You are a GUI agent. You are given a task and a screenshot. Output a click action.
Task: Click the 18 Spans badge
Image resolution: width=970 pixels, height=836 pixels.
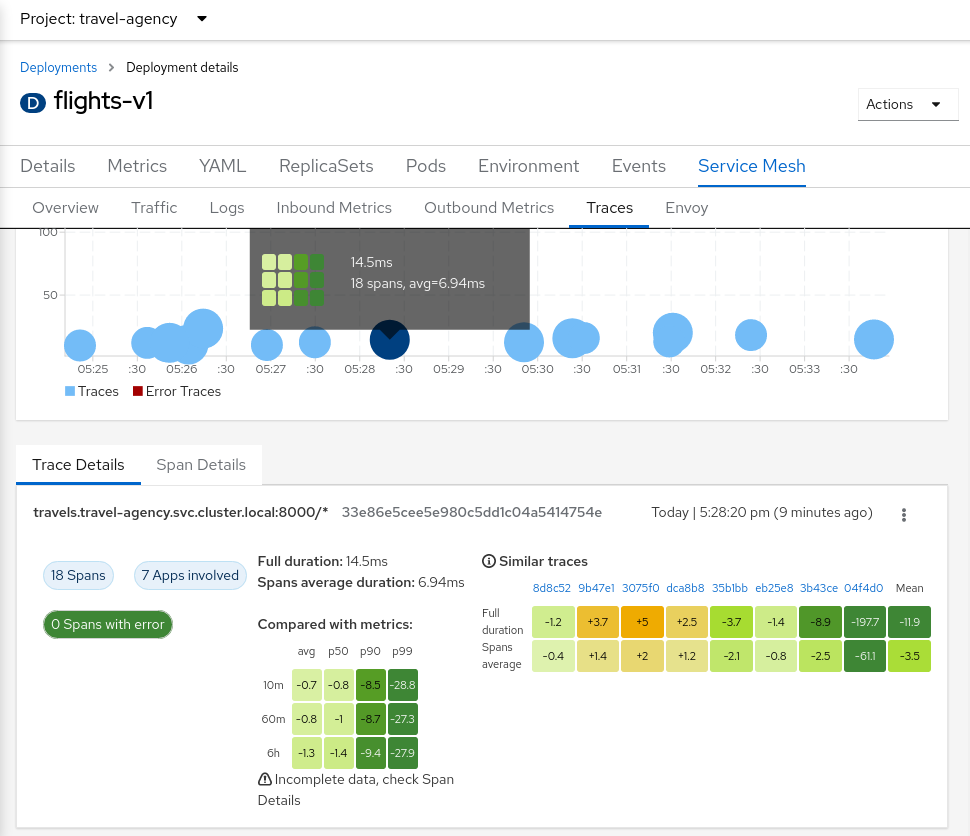tap(78, 575)
